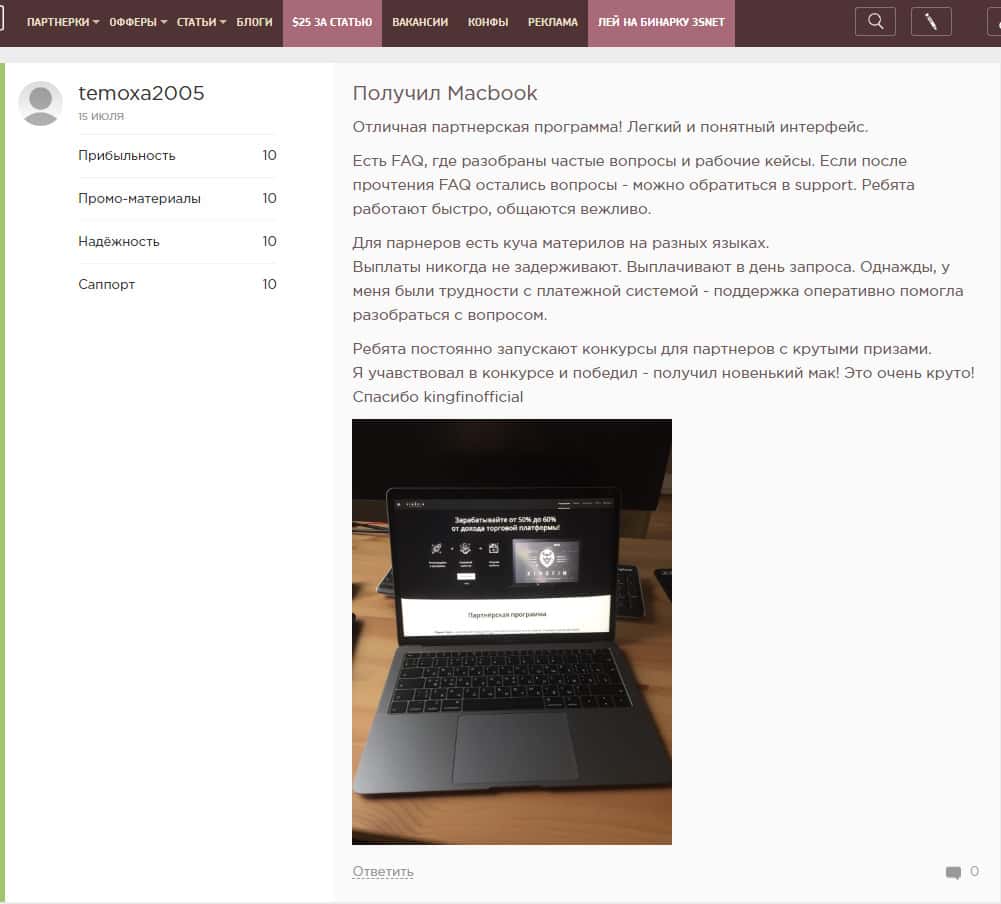Click the partially visible icon at top-right edge
1001x904 pixels.
click(990, 21)
